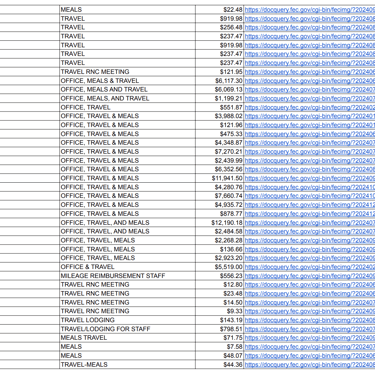
Task: Click the MILEAGE REIMBURSEMENT STAFF cell
Action: click(127, 276)
